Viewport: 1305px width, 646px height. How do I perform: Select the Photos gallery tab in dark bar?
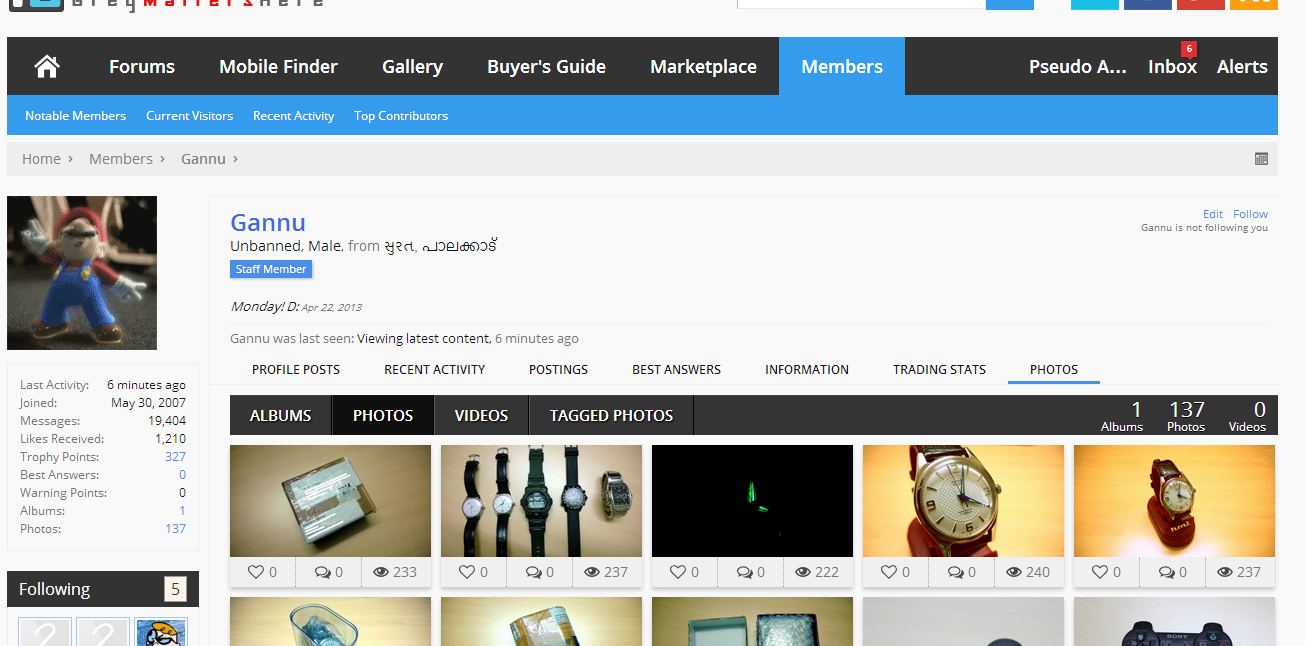tap(383, 415)
